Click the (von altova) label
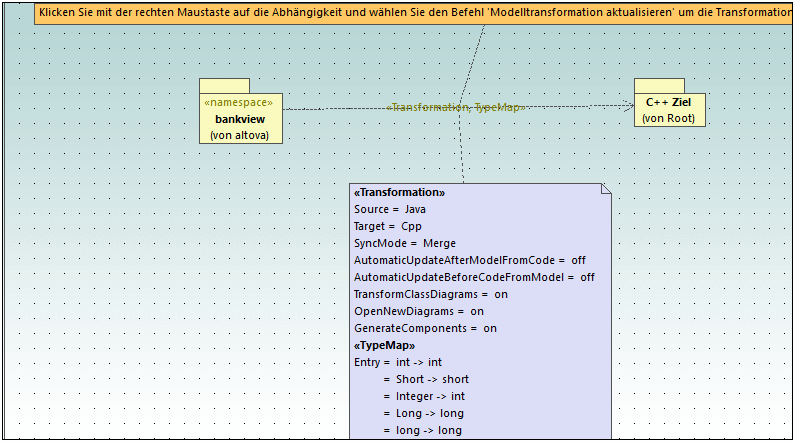This screenshot has height=442, width=795. tap(240, 135)
